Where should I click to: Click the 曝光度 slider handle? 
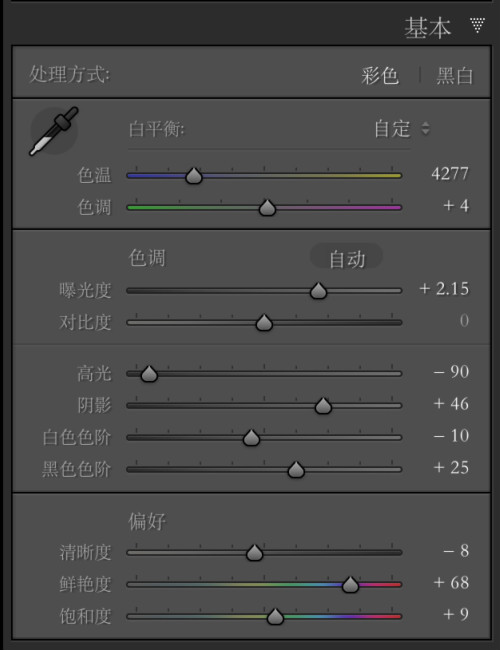[x=318, y=291]
